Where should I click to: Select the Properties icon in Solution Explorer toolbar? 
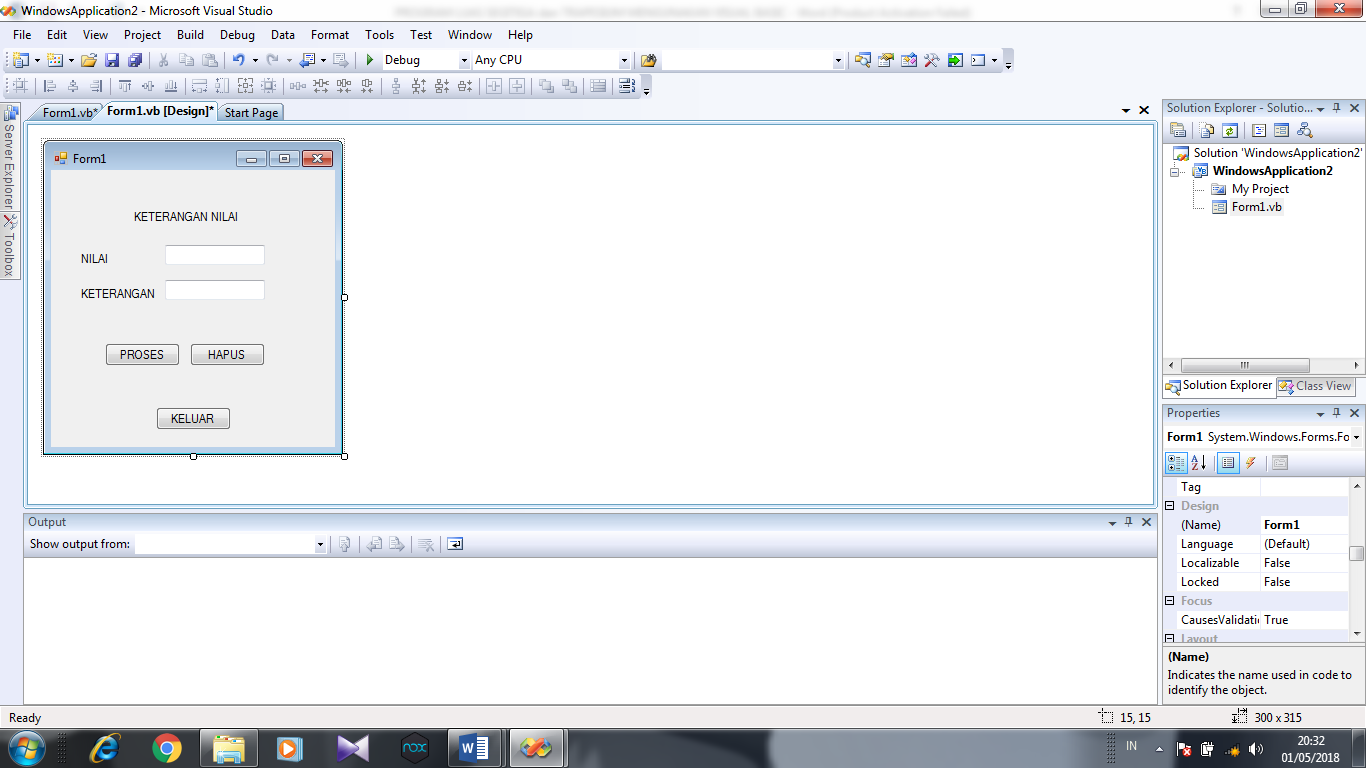(1178, 130)
